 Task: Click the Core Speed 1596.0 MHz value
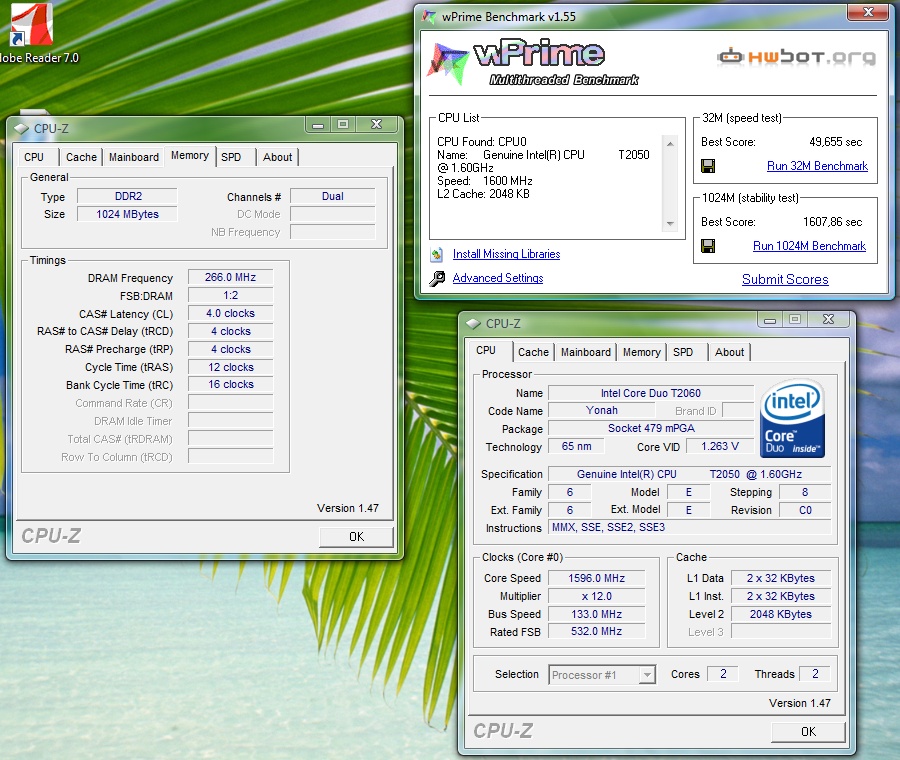point(596,578)
